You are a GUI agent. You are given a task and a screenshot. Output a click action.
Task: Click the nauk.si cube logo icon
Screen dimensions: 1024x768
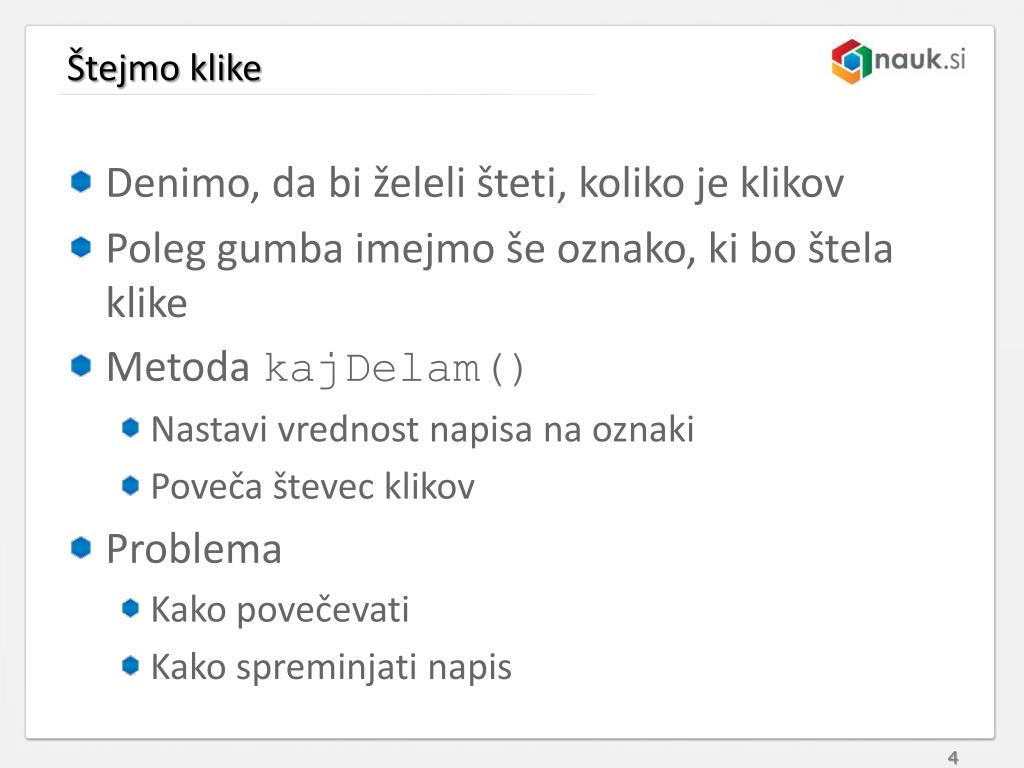coord(852,61)
